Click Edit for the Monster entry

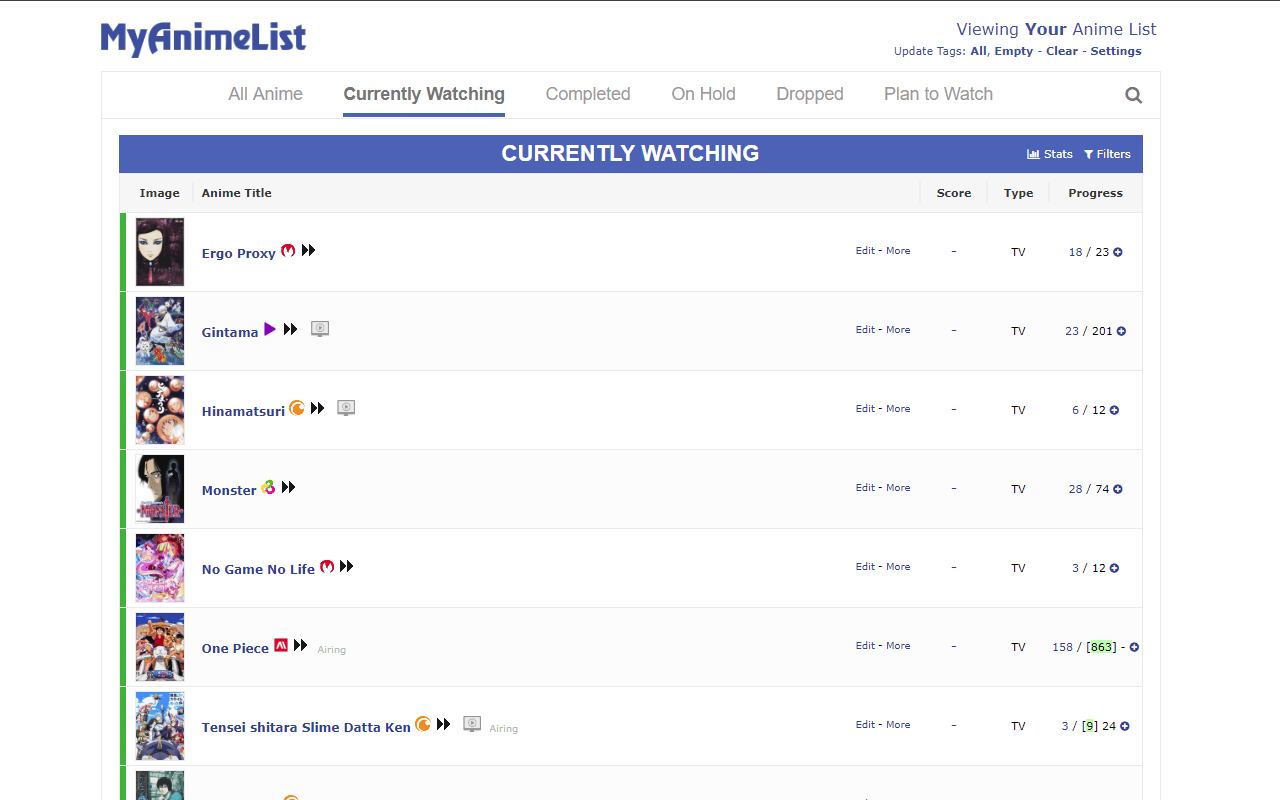pos(865,488)
